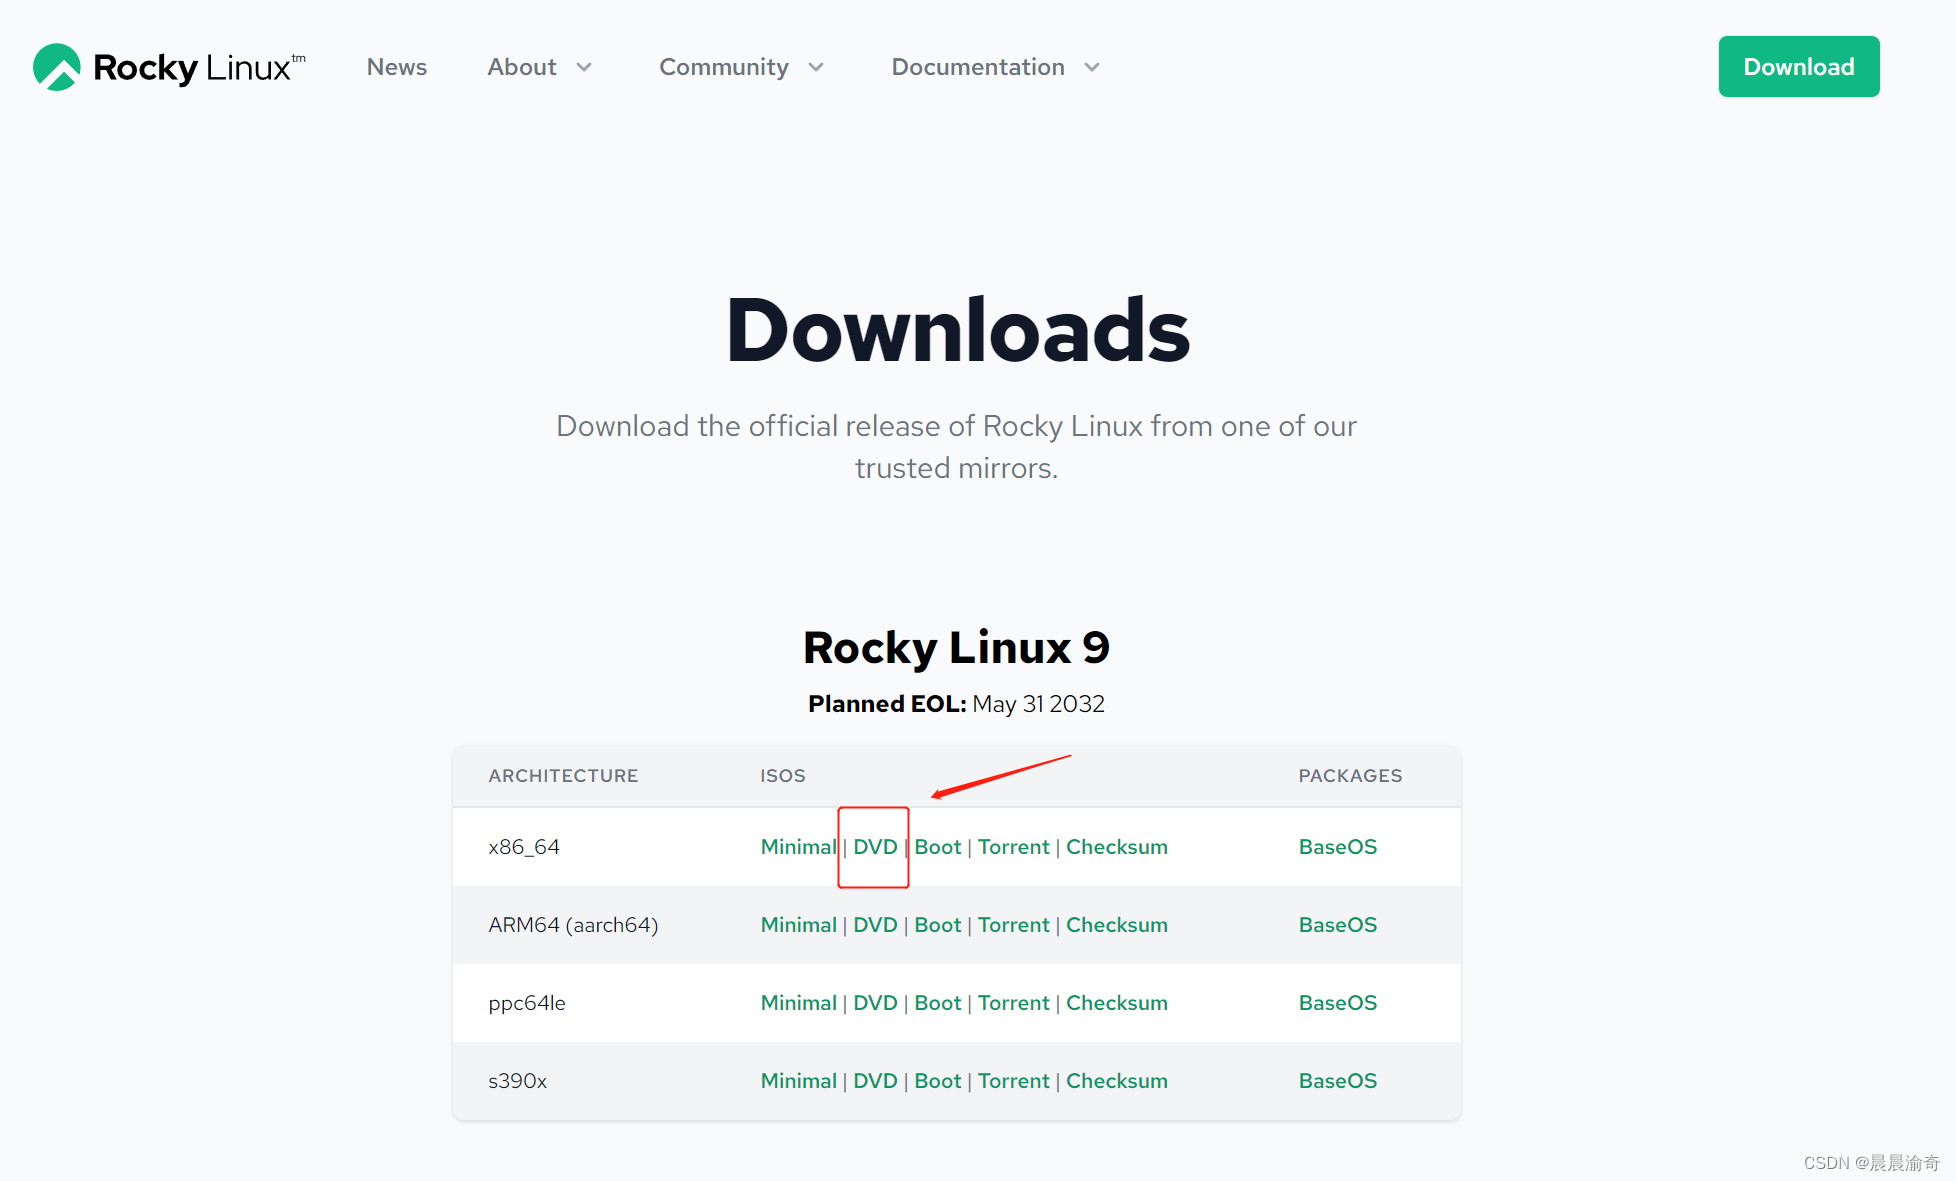Select the s390x architecture cell
This screenshot has width=1956, height=1181.
[x=517, y=1081]
